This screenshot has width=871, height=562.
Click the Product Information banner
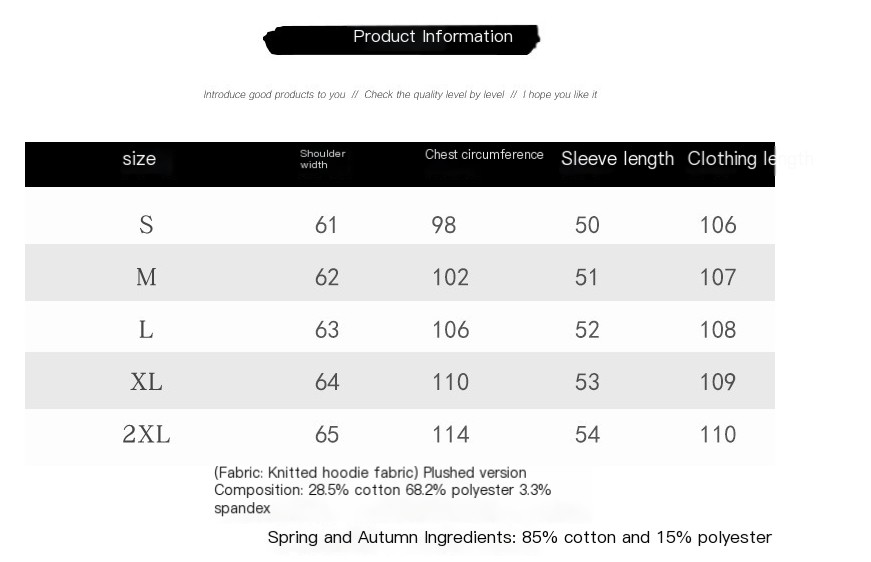point(401,39)
